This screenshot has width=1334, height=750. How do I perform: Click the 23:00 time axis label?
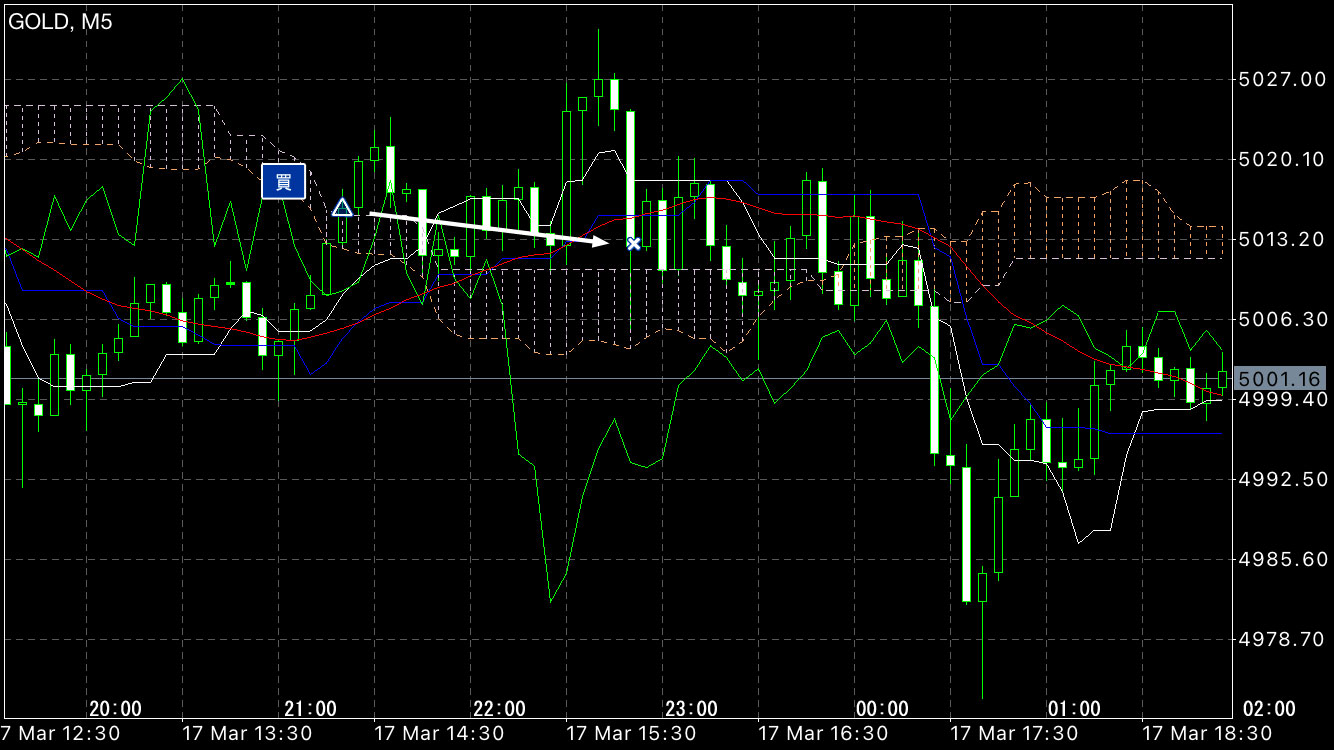click(x=692, y=709)
